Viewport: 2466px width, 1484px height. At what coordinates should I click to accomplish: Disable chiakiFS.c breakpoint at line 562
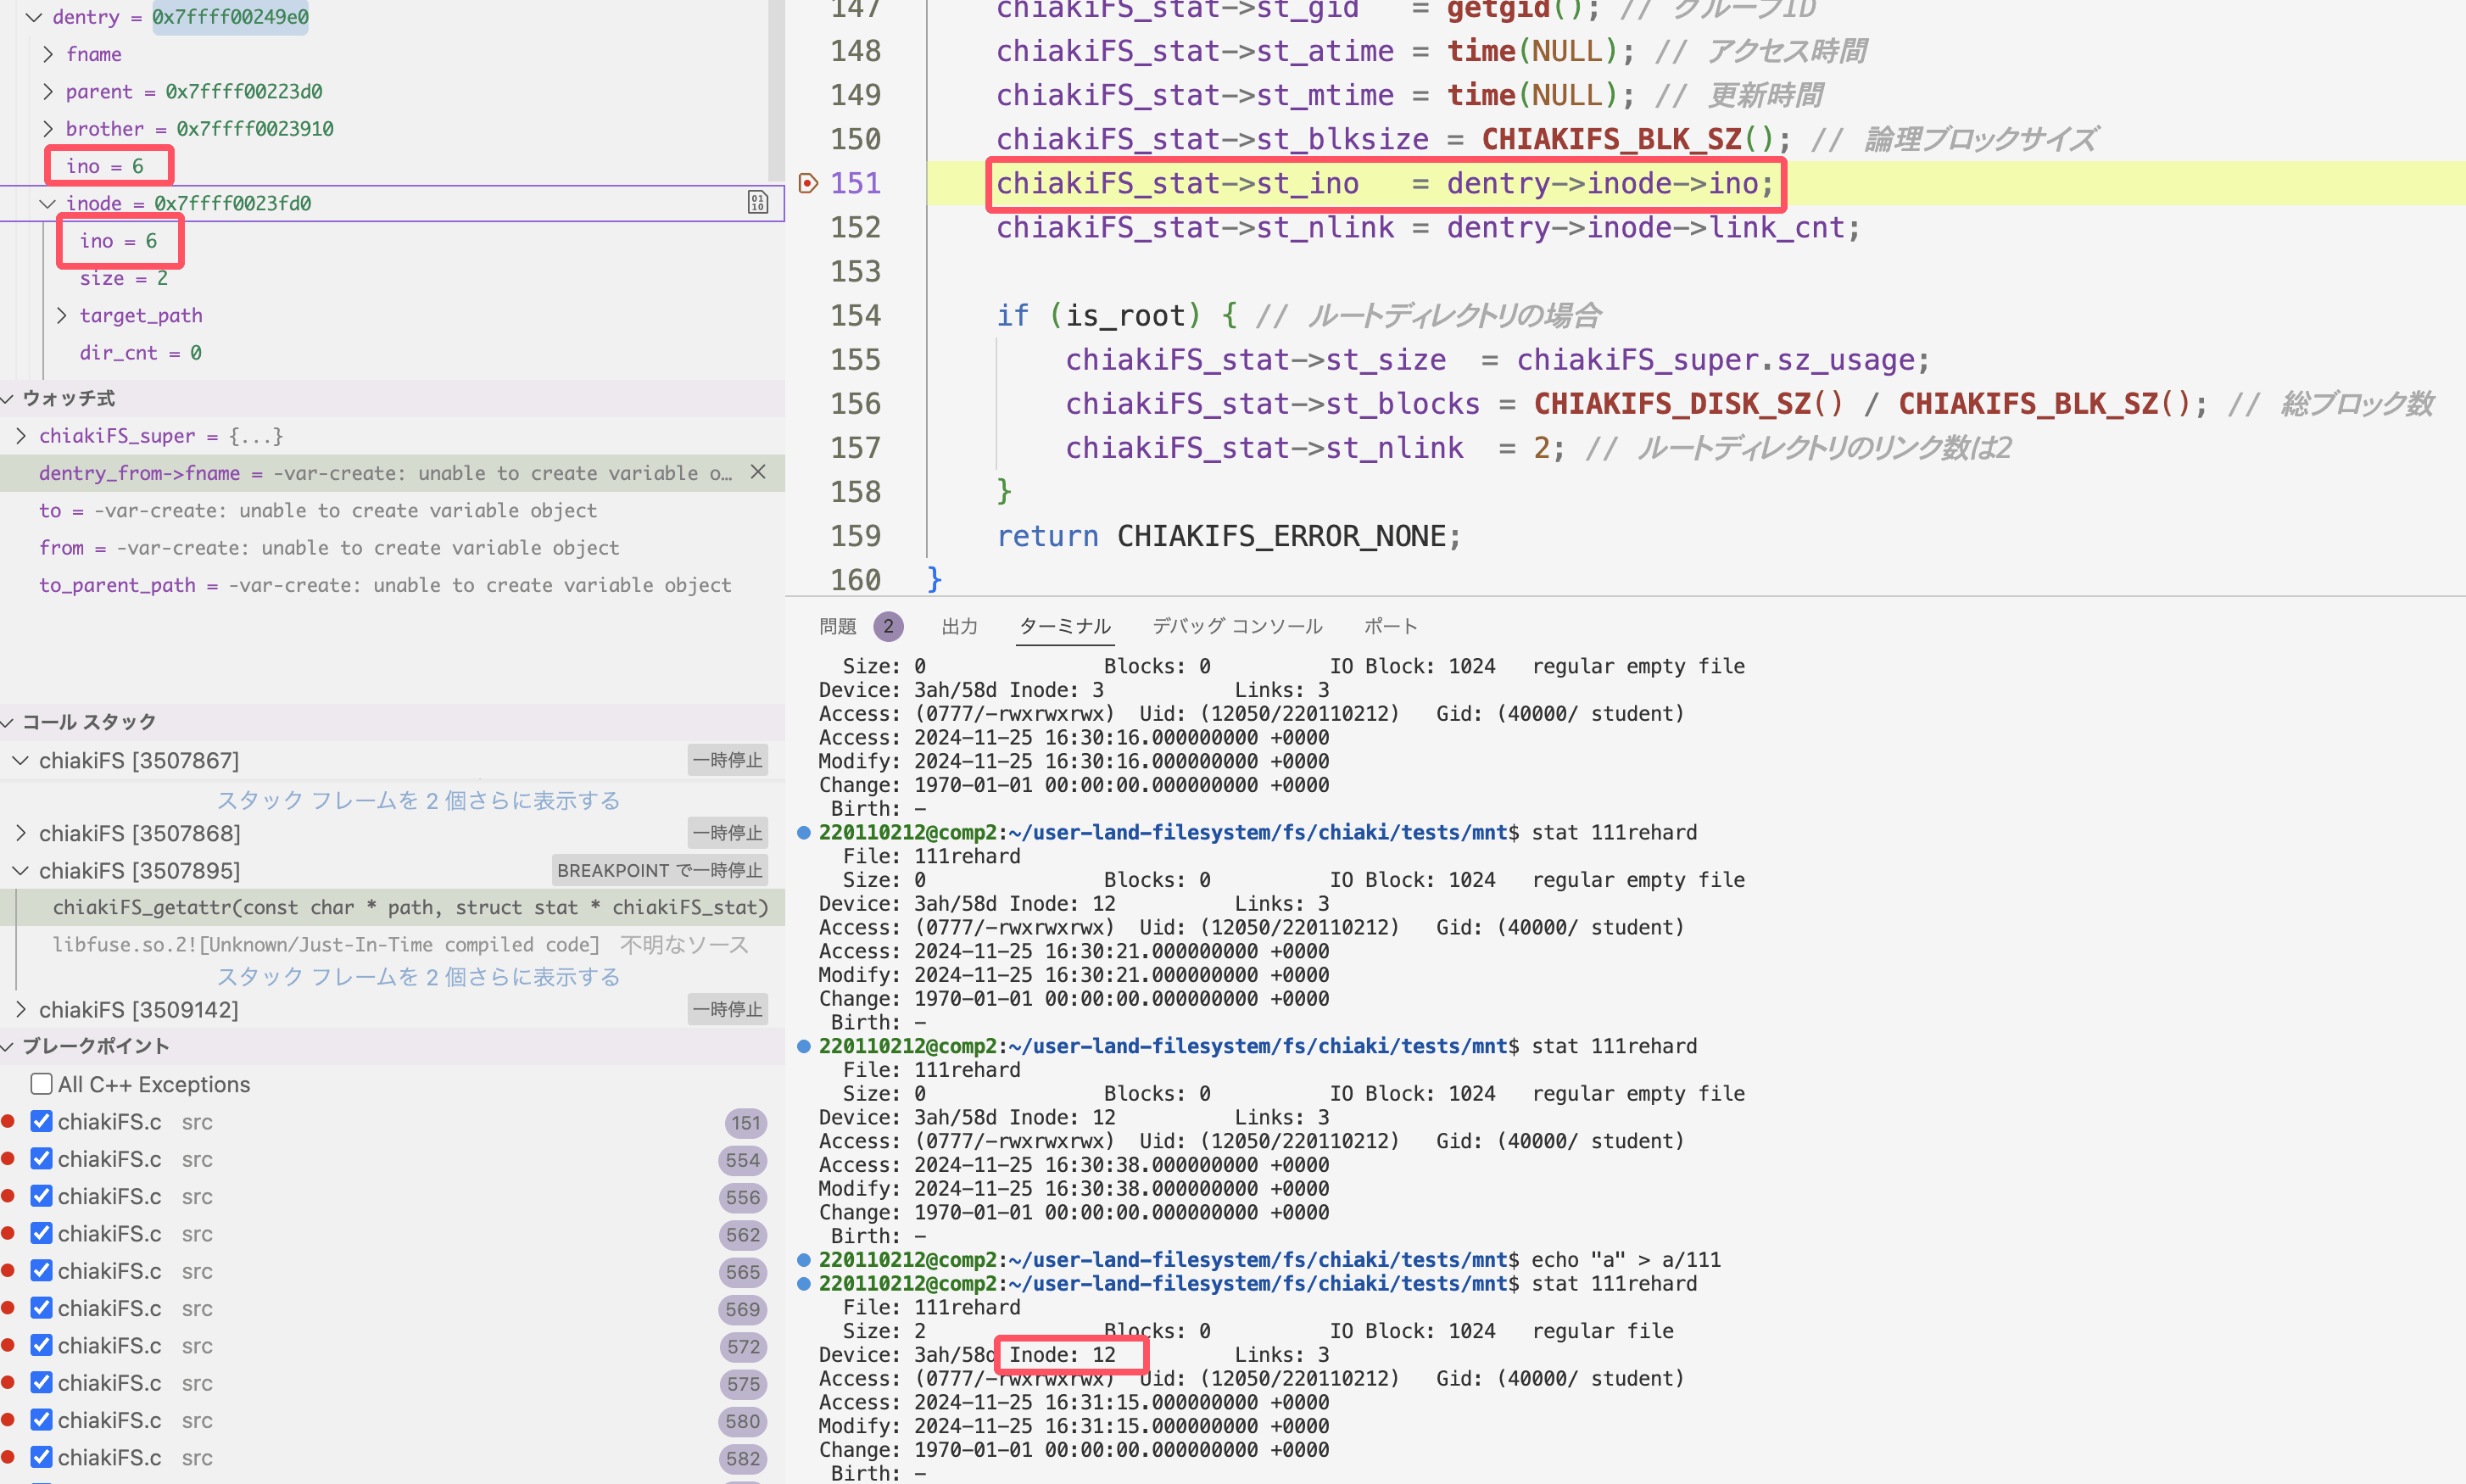coord(41,1233)
